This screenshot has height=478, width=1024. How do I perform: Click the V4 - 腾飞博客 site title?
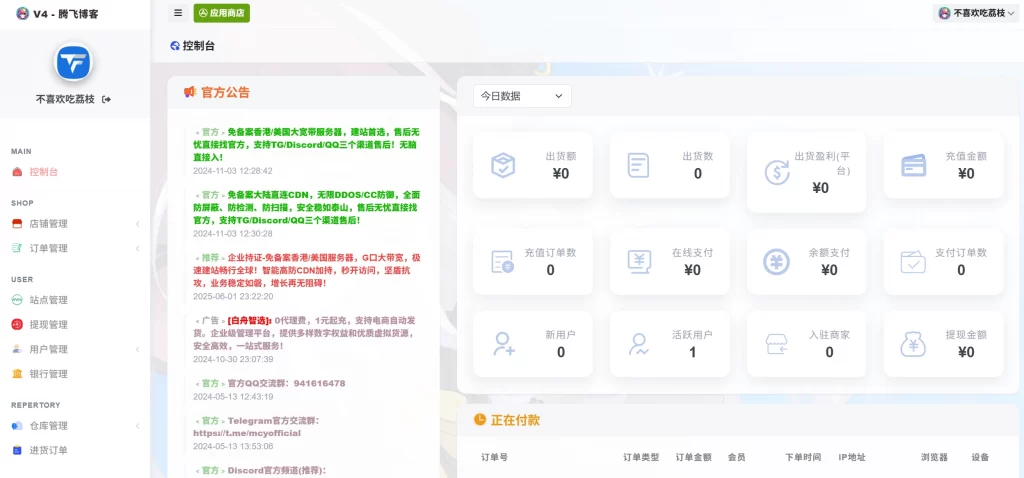[x=65, y=14]
